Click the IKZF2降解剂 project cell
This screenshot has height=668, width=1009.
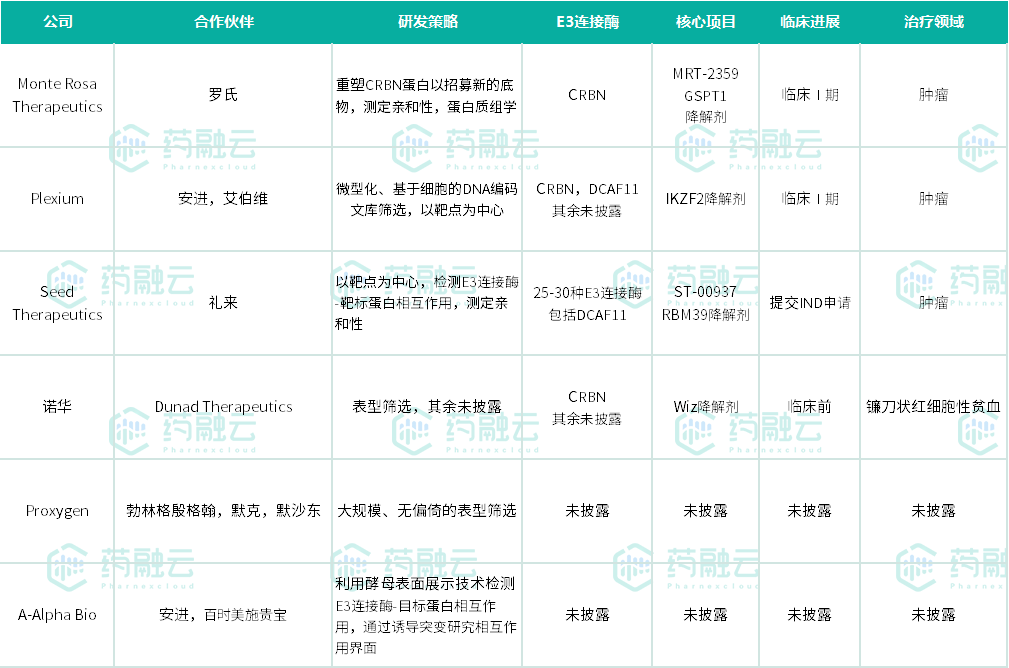(705, 199)
